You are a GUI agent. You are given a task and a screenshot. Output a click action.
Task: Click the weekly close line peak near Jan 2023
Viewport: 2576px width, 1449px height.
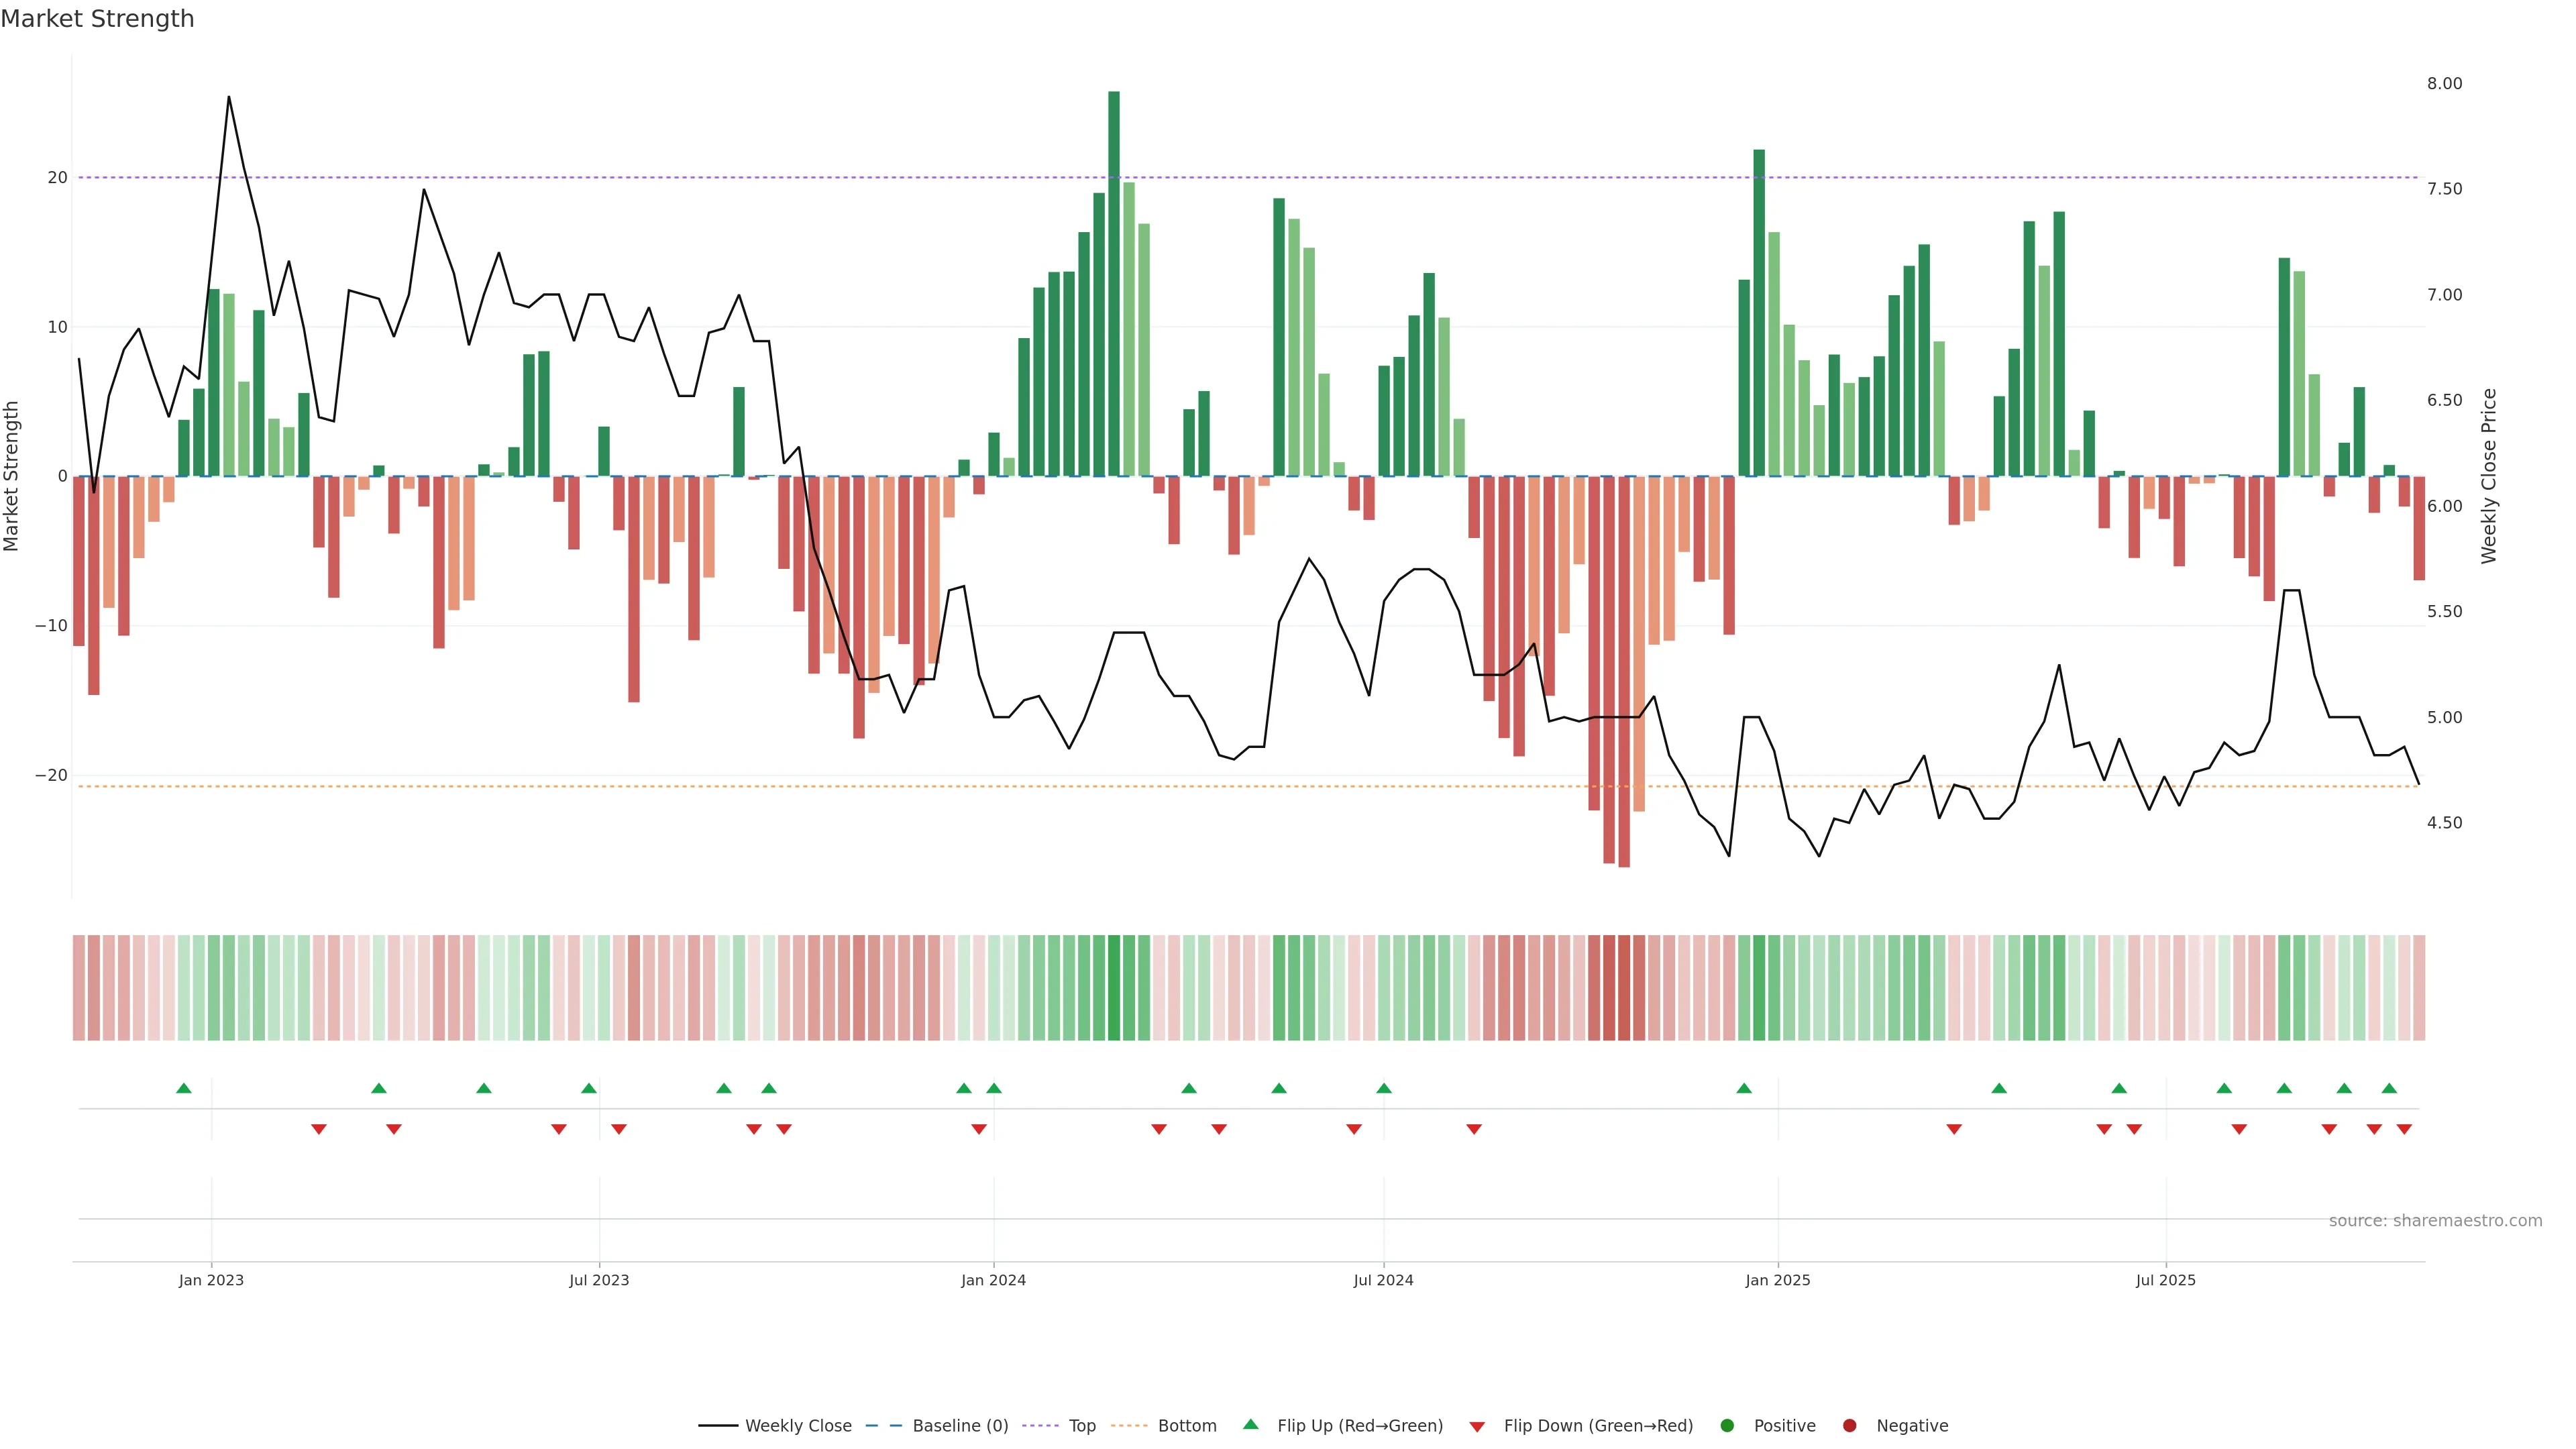click(x=229, y=97)
